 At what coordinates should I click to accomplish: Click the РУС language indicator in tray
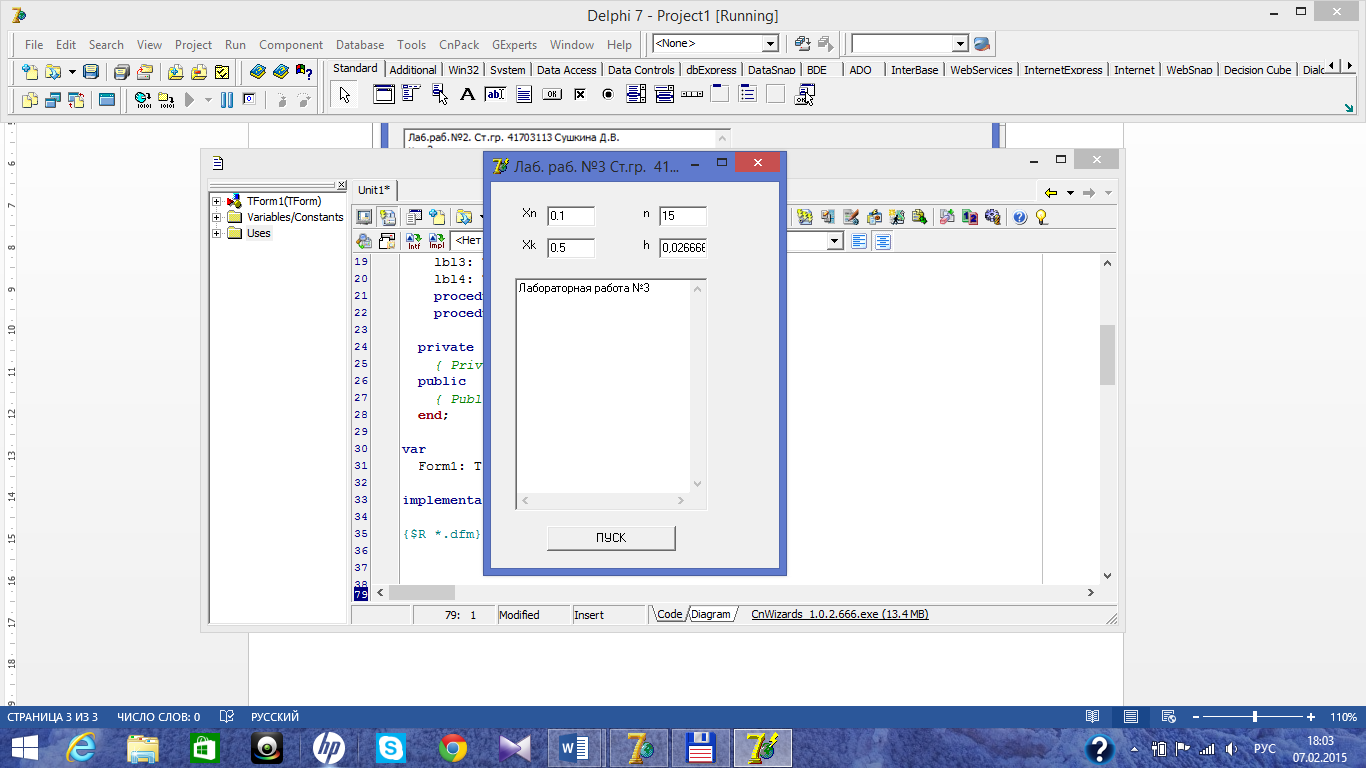1265,748
